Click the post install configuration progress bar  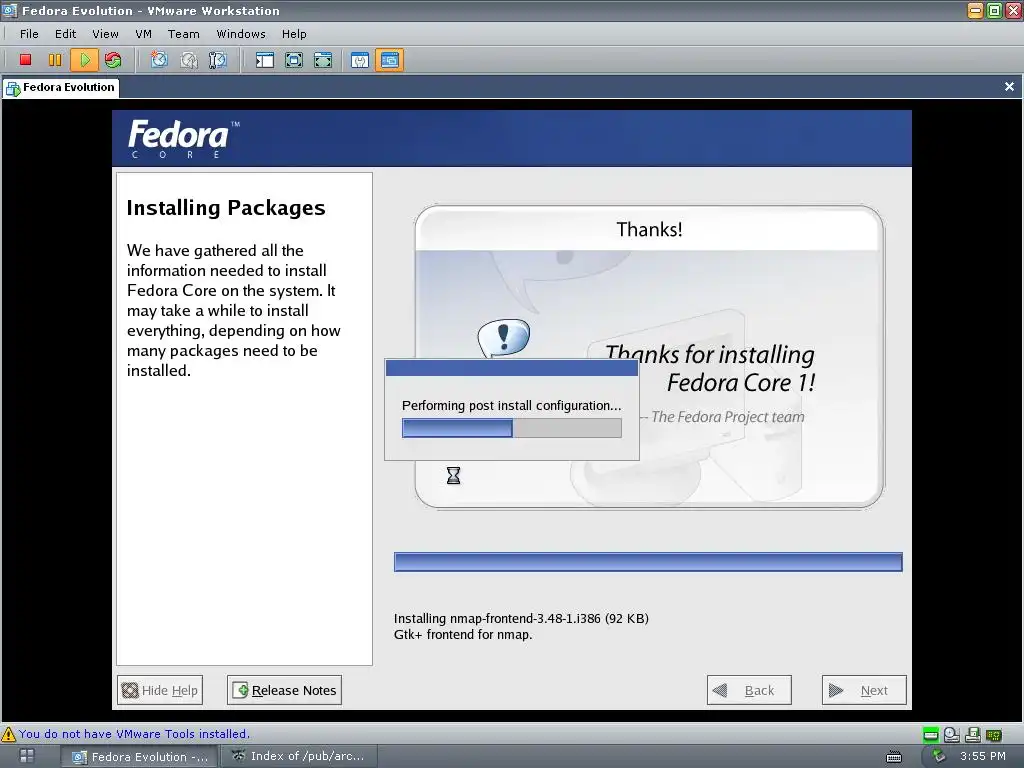[x=512, y=428]
